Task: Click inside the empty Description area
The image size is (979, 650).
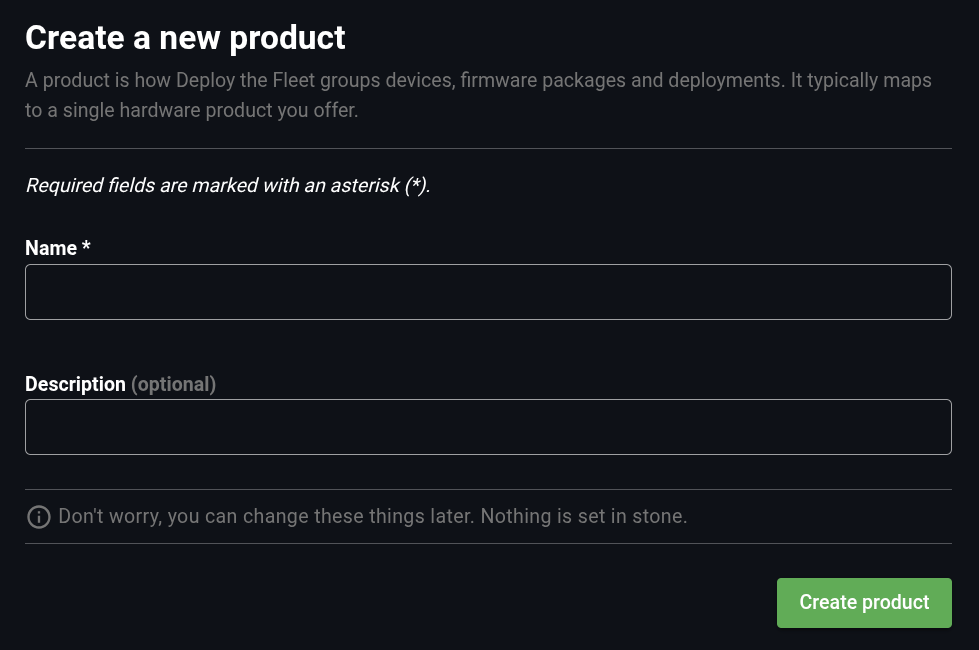Action: pyautogui.click(x=488, y=427)
